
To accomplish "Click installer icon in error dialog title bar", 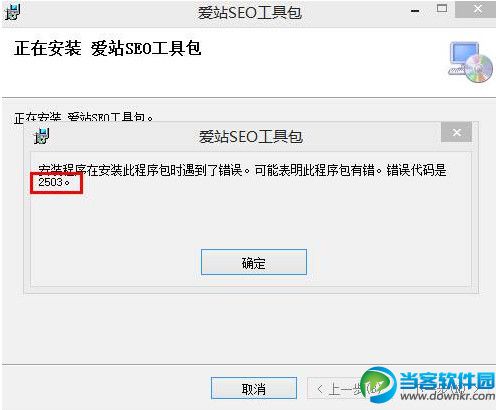I will point(42,136).
